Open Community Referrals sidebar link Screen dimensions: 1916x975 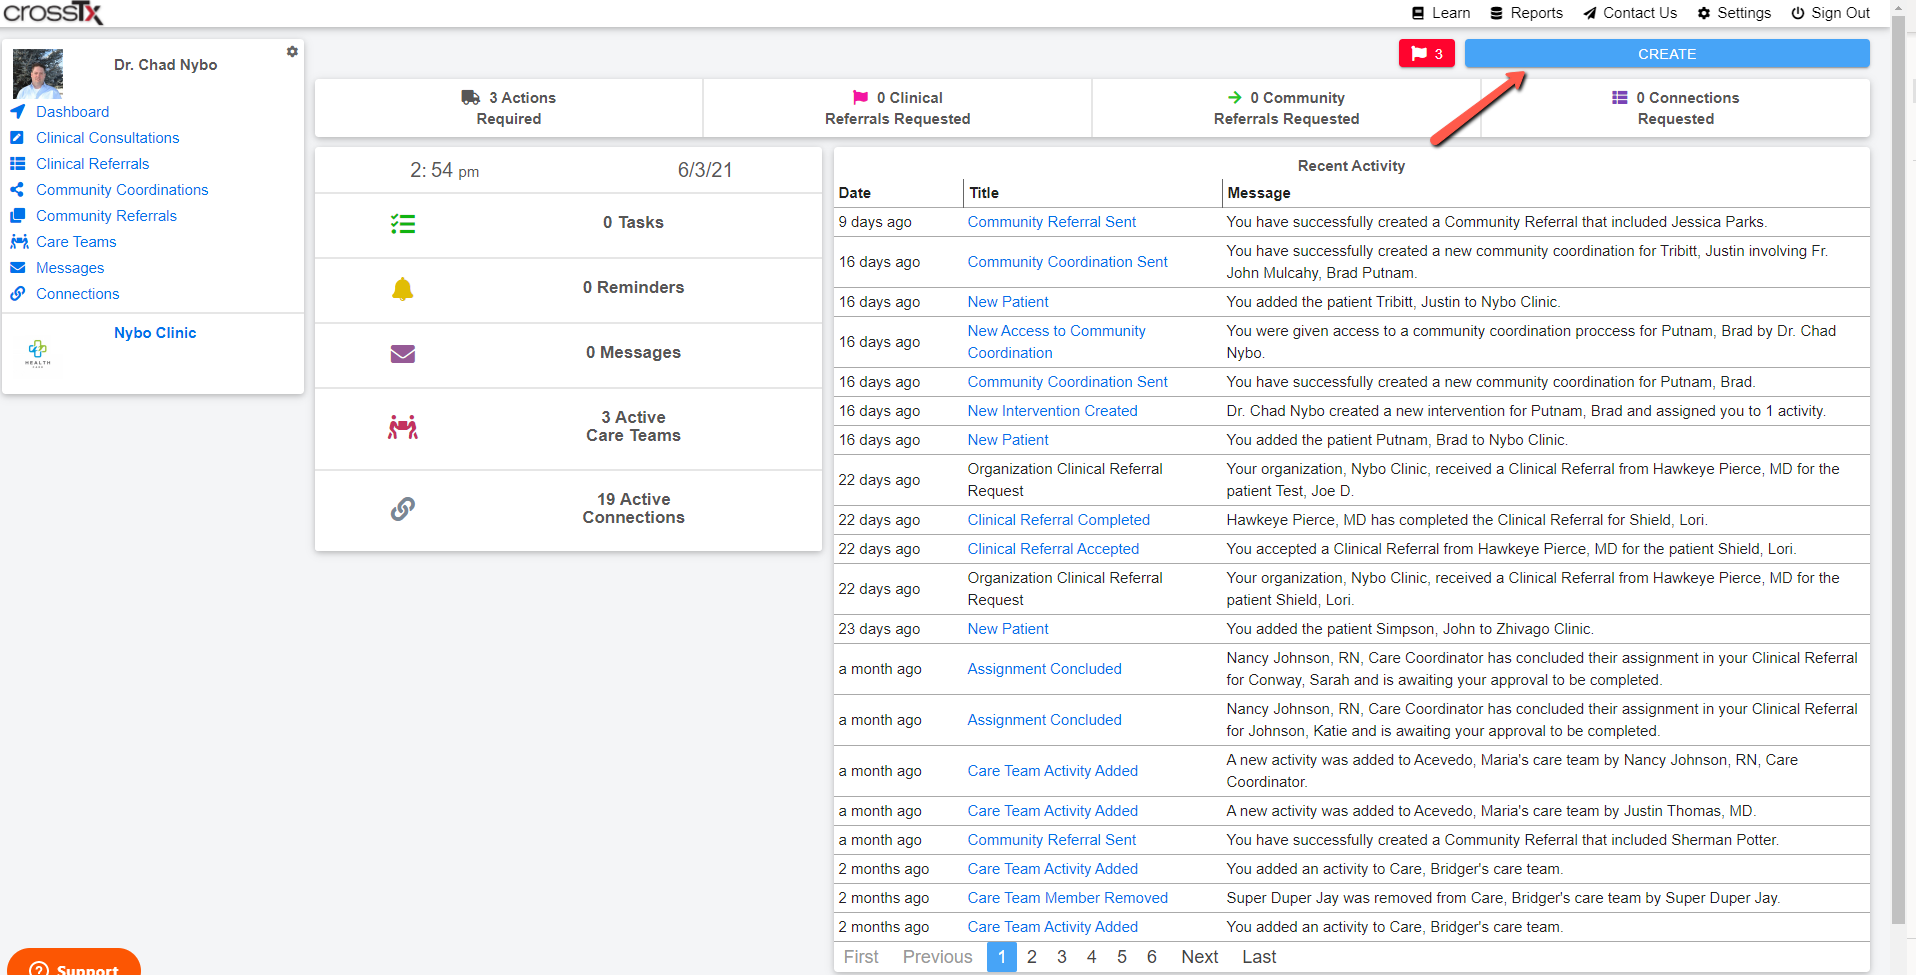click(106, 216)
